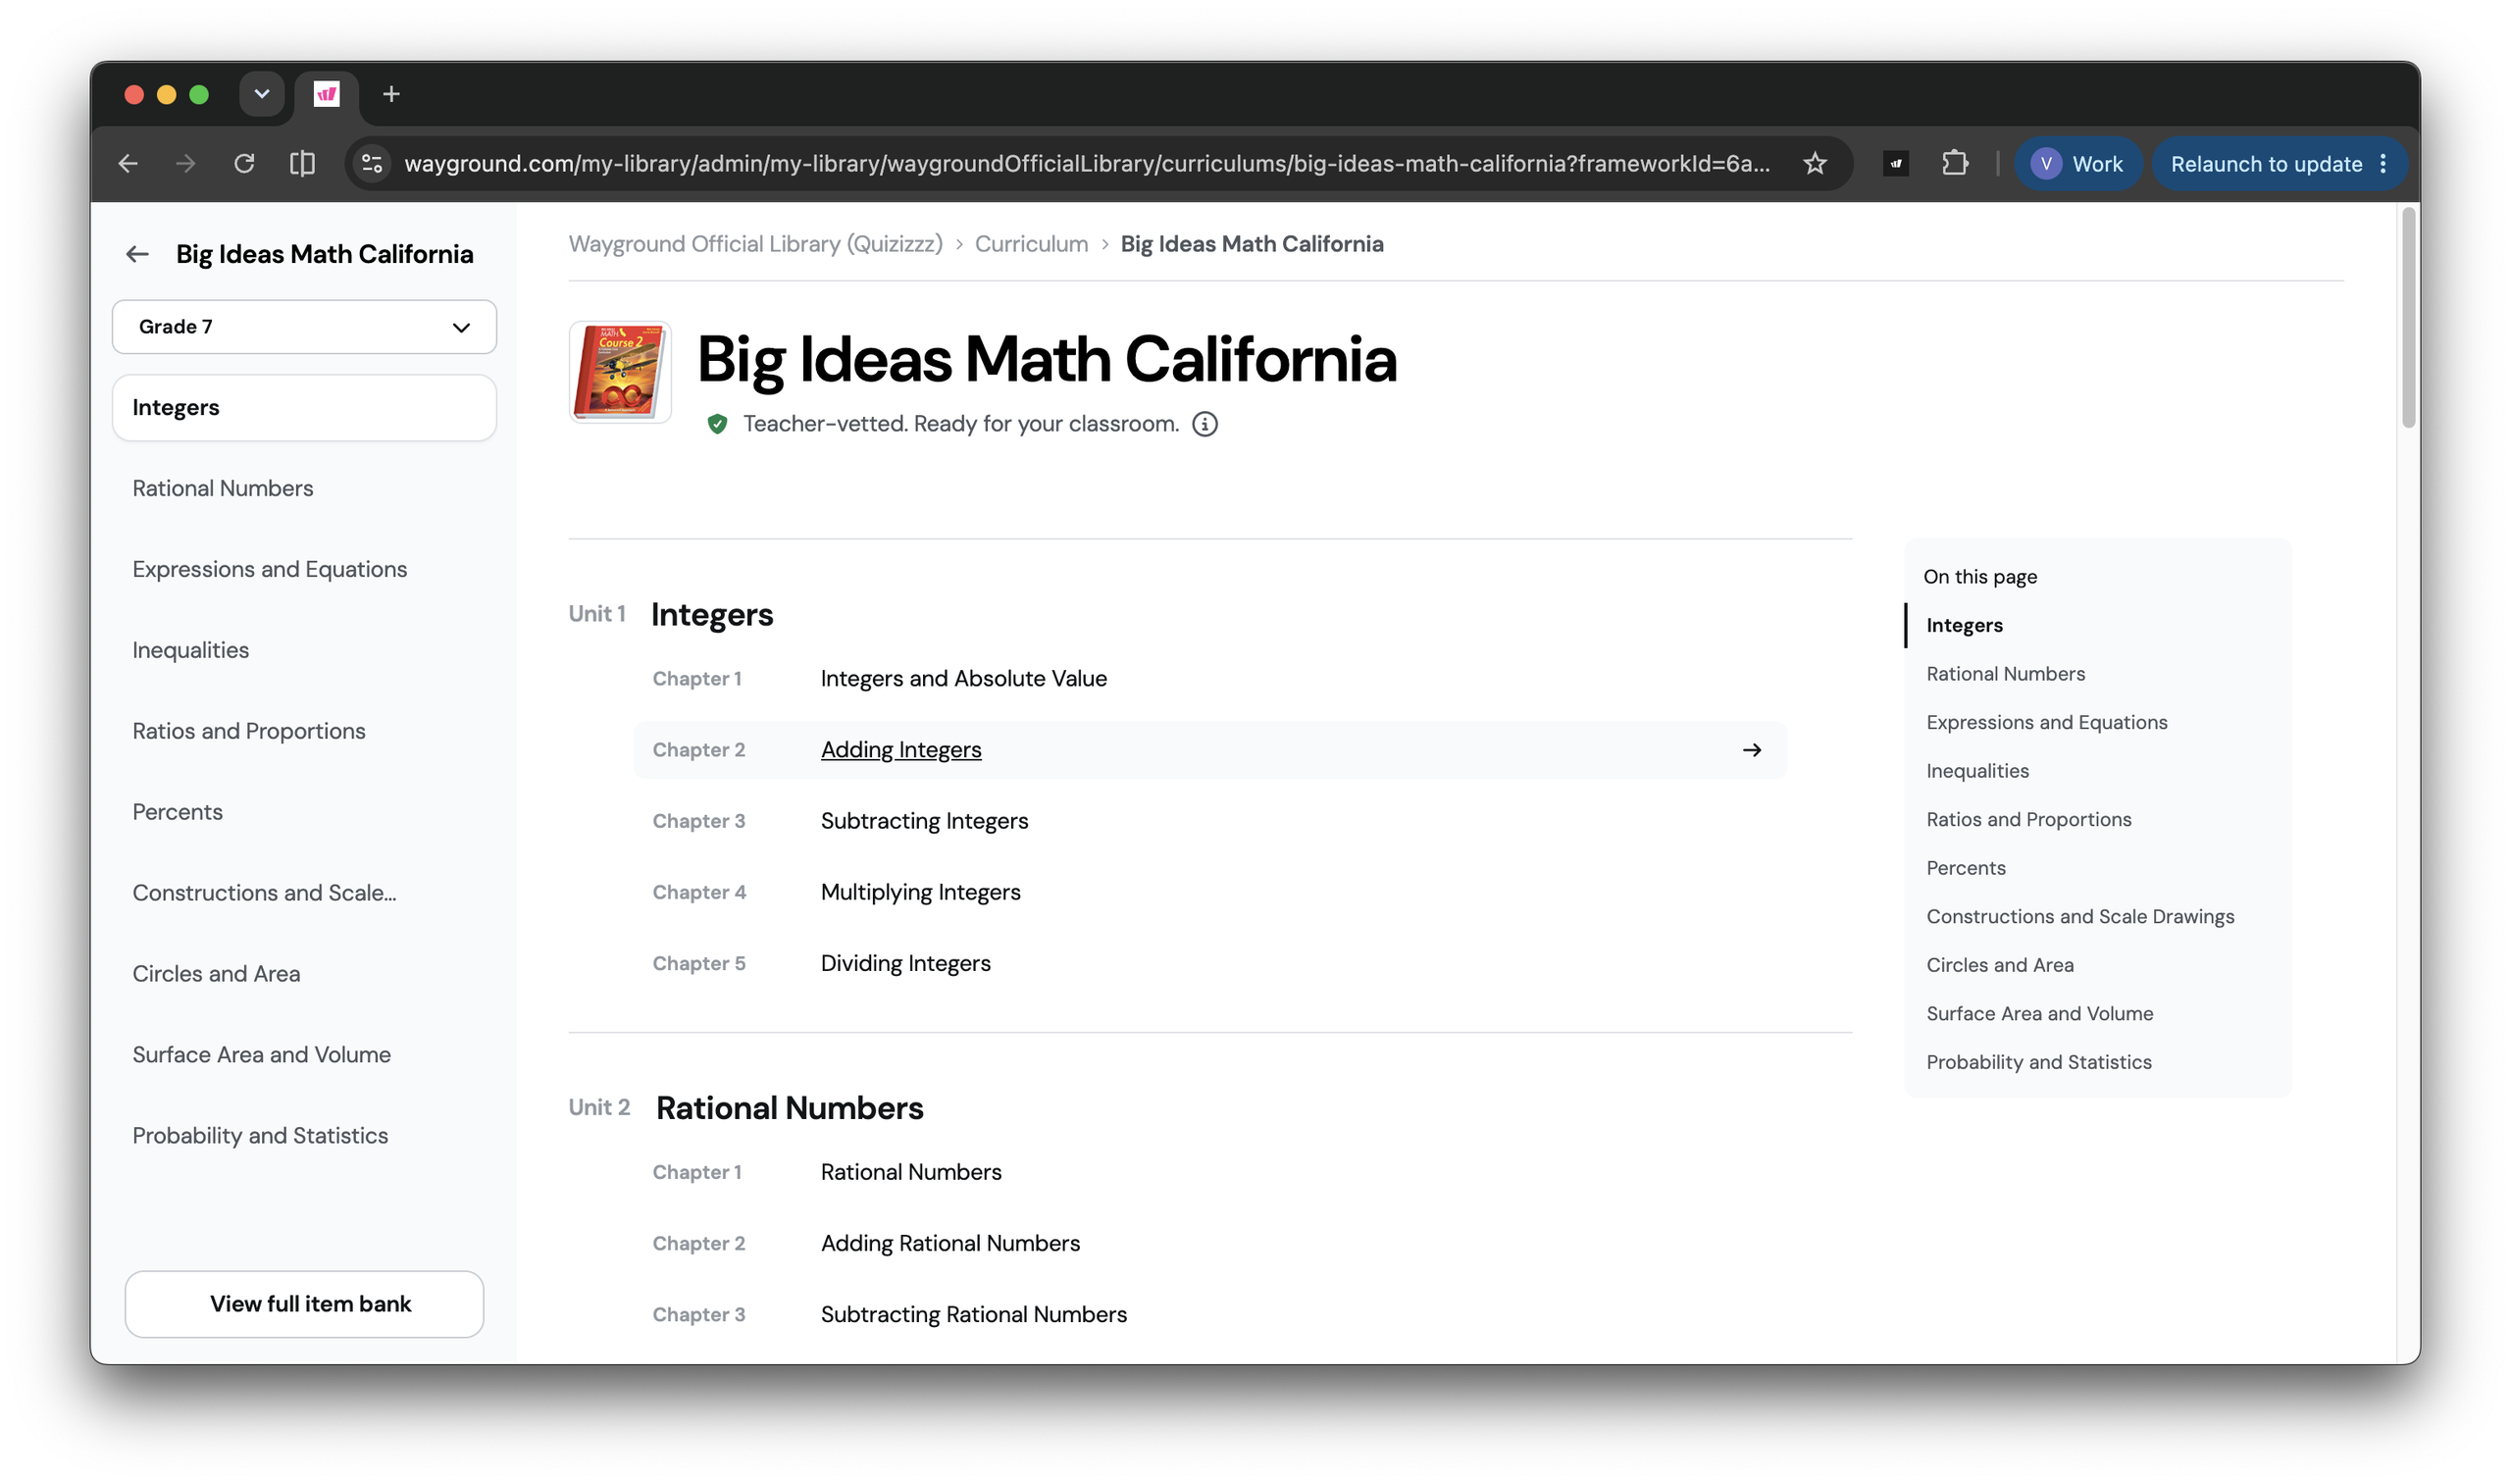Jump to Inequalities in On this page

[1977, 771]
